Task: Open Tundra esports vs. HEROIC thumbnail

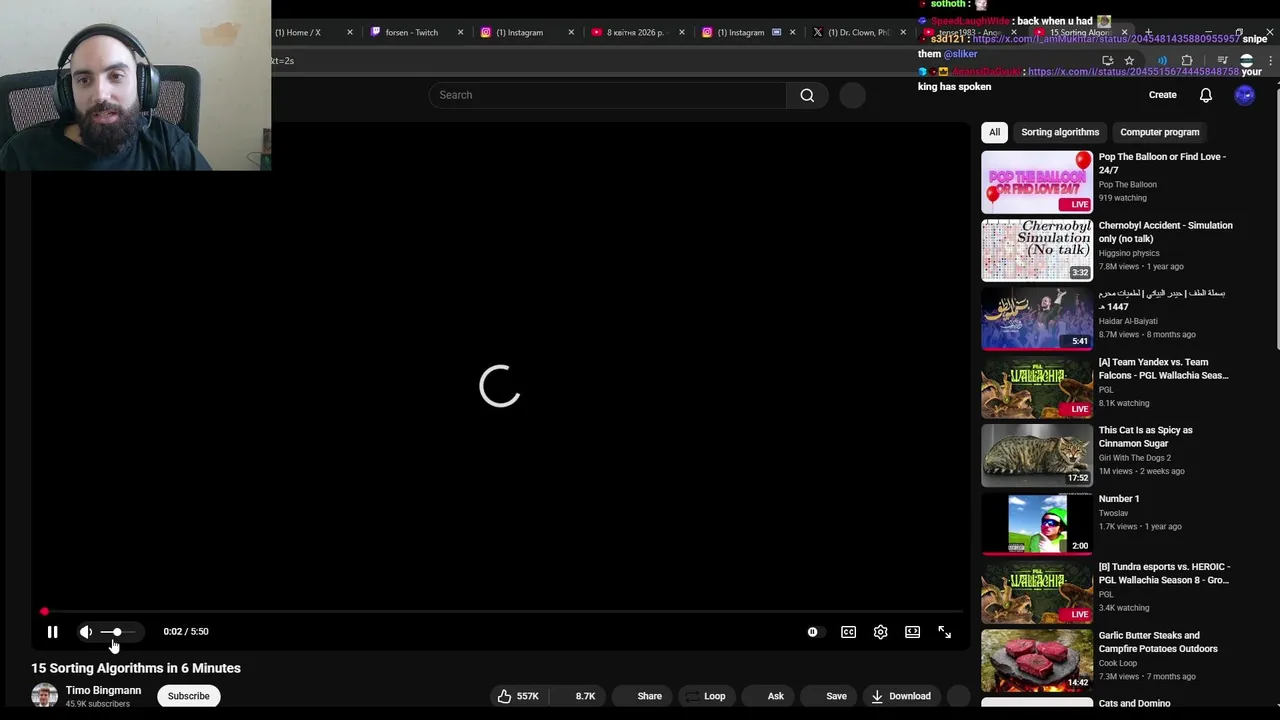Action: click(x=1037, y=592)
